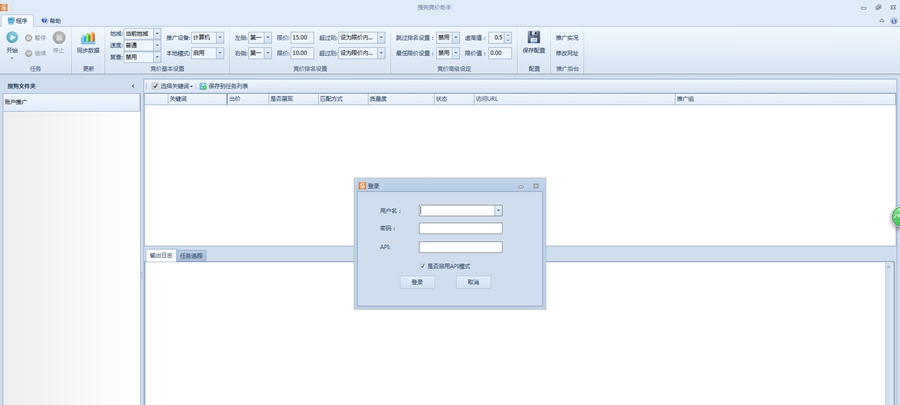Click the 推广实况 button in ribbon
Image resolution: width=900 pixels, height=405 pixels.
[x=567, y=38]
